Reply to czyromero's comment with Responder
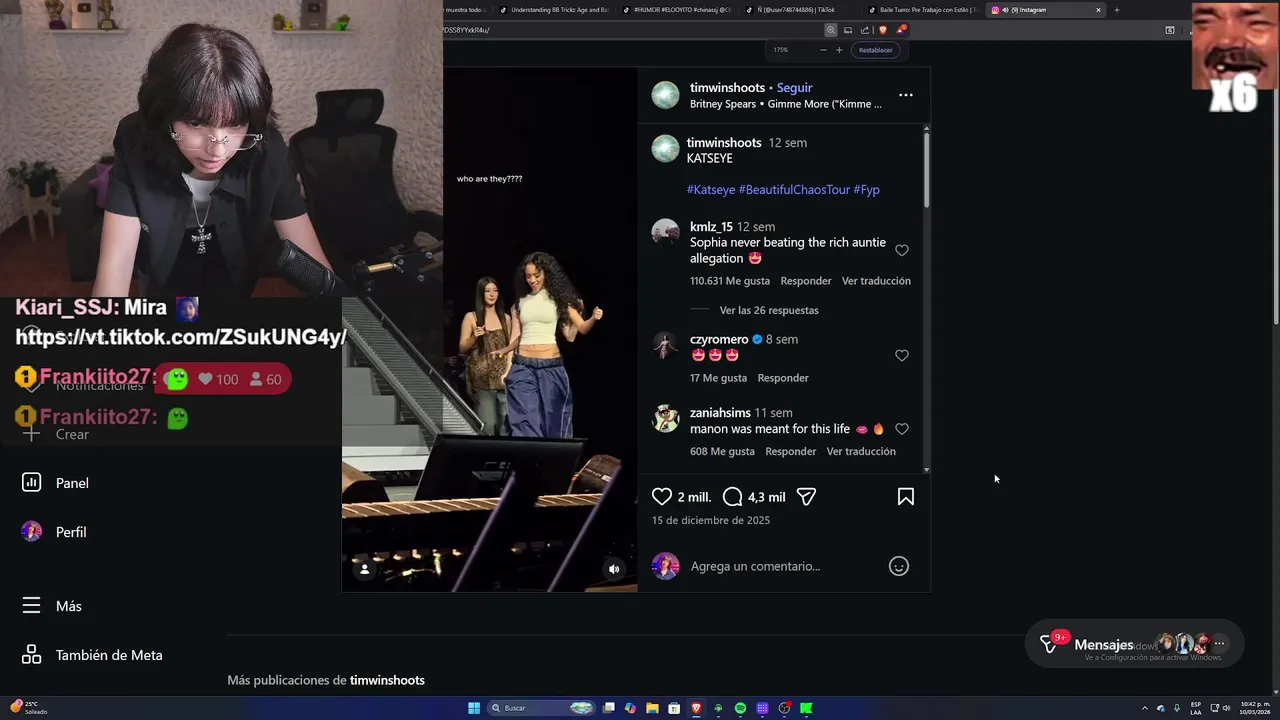Screen dimensions: 1280x720 click(783, 378)
